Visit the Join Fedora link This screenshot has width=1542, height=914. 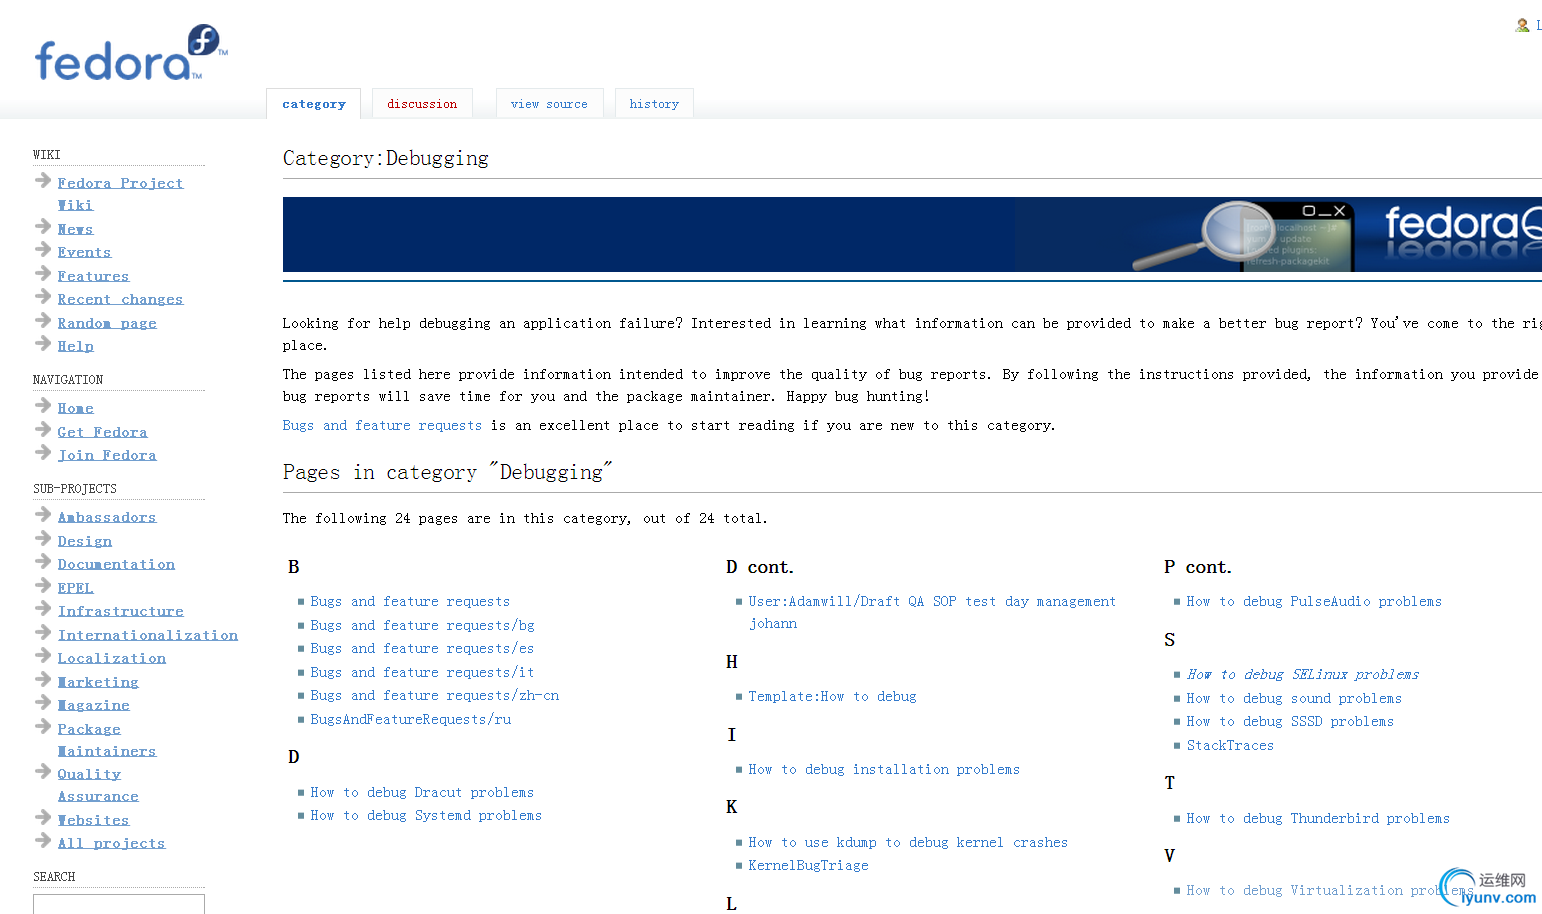pos(107,455)
